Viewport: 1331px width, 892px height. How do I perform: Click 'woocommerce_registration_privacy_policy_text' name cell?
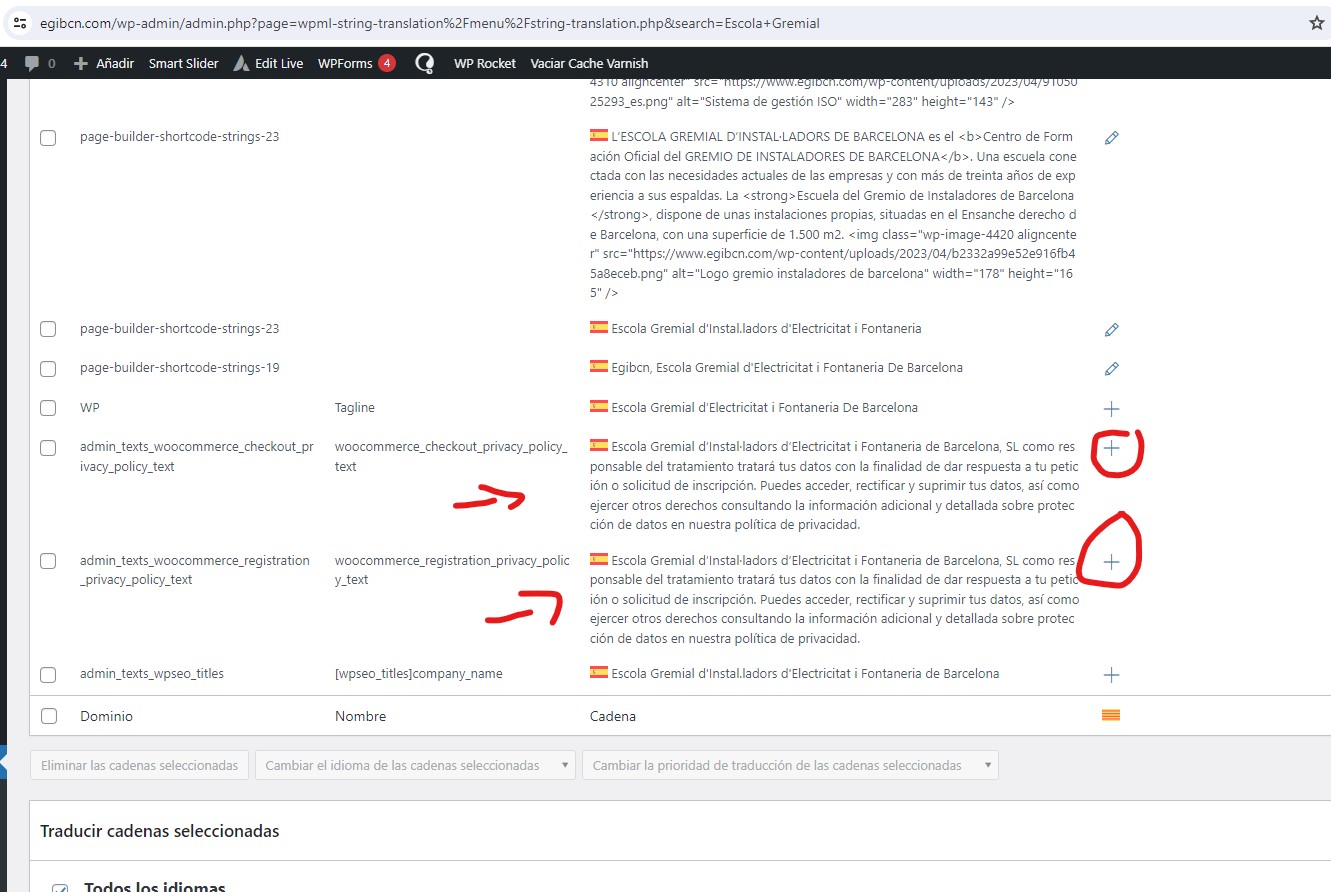pos(452,570)
